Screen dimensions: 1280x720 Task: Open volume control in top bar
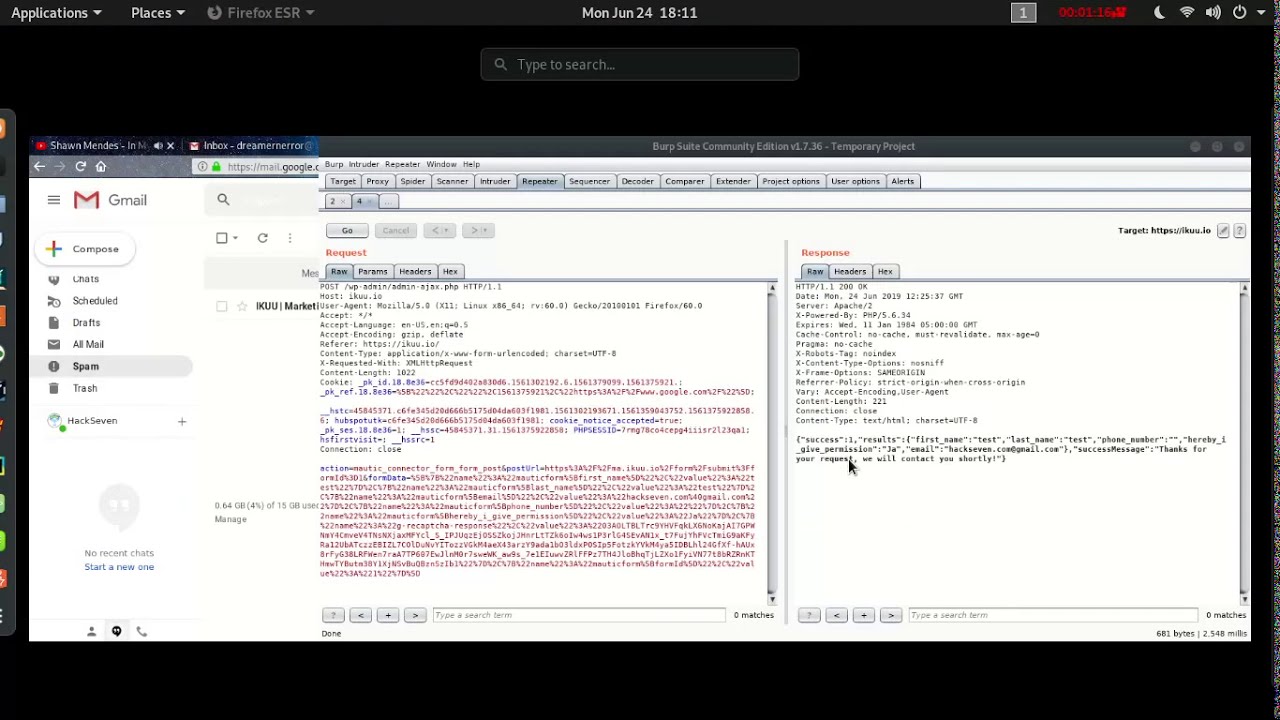click(x=1213, y=13)
